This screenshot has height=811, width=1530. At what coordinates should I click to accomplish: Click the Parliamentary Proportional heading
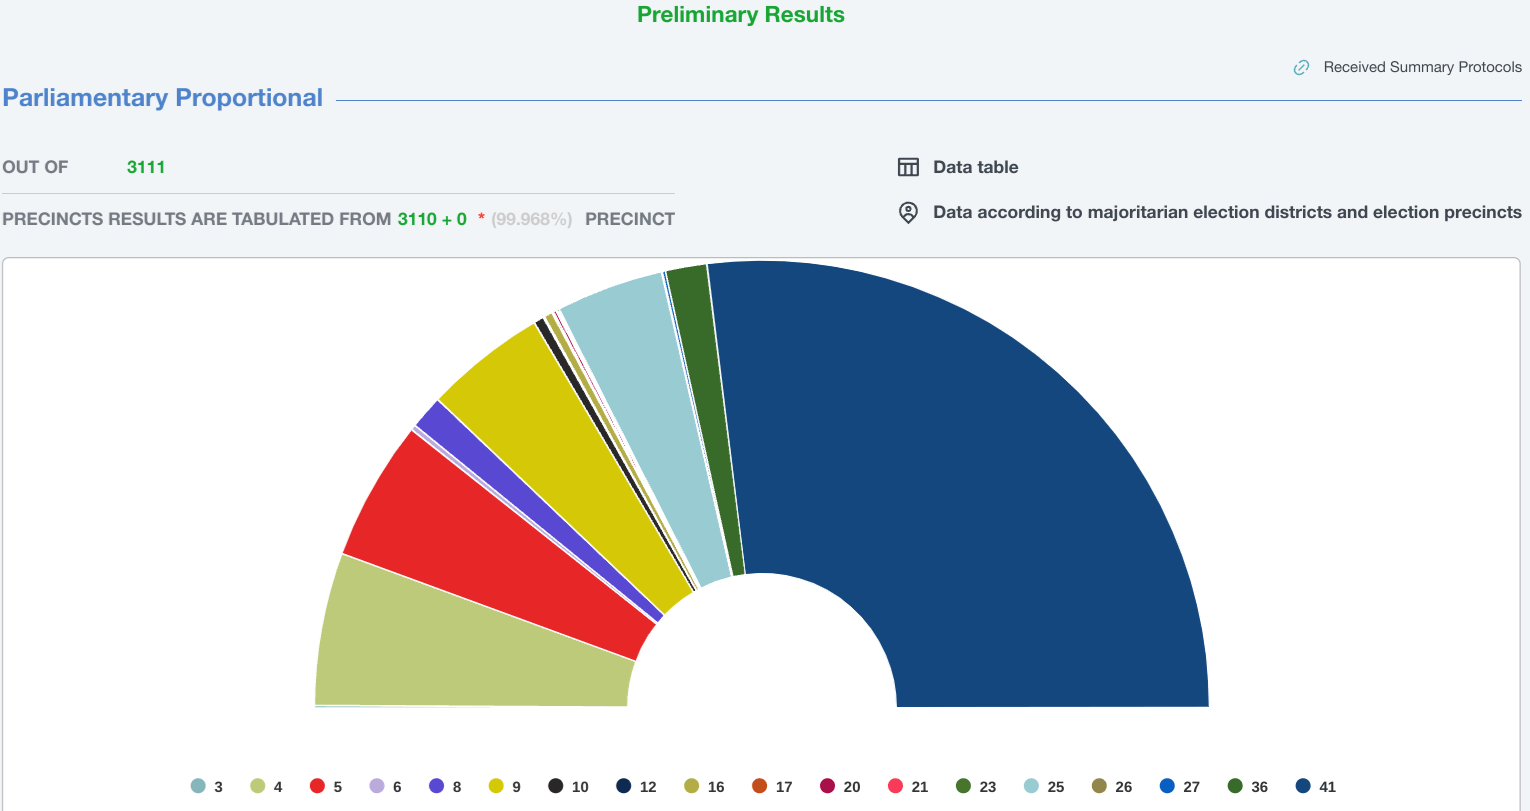tap(162, 98)
